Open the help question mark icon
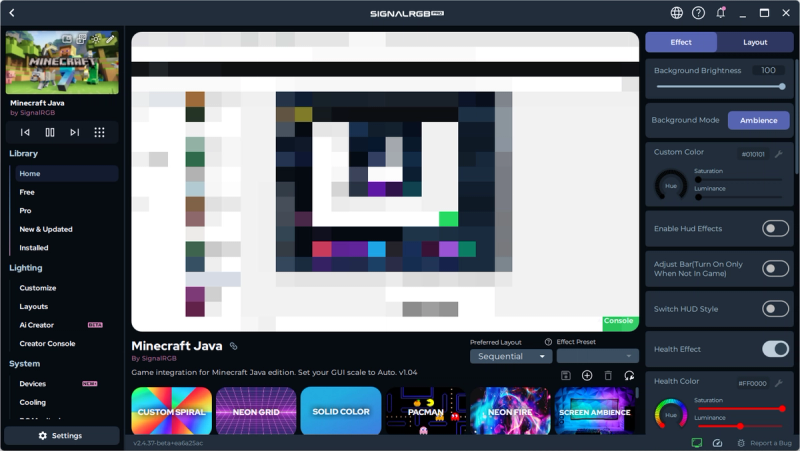800x451 pixels. coord(699,13)
